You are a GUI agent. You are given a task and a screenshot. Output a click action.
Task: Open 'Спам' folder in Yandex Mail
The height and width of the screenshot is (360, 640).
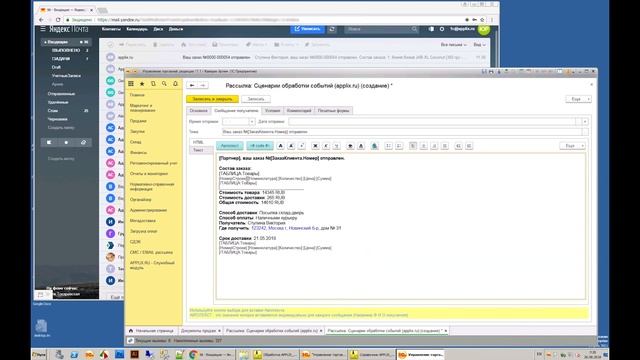53,111
